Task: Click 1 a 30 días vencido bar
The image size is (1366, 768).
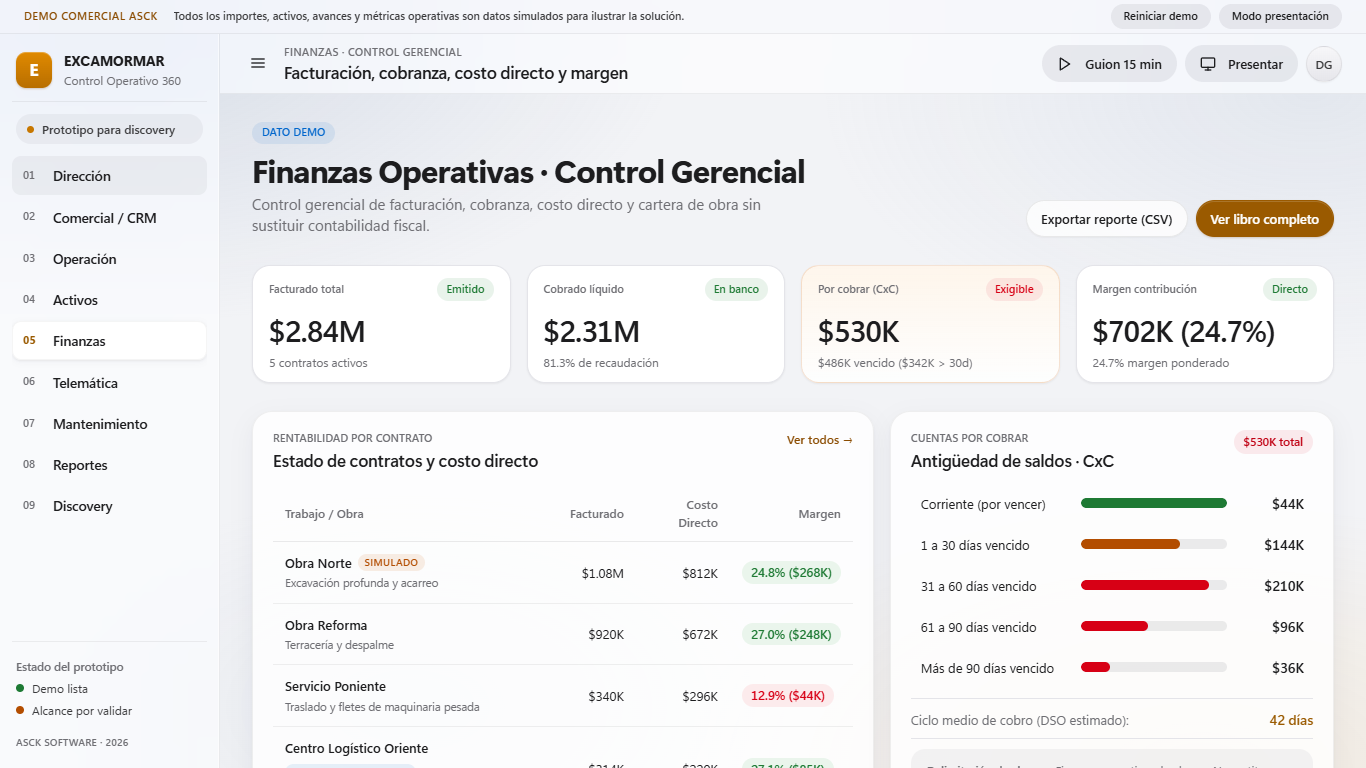Action: 1154,544
